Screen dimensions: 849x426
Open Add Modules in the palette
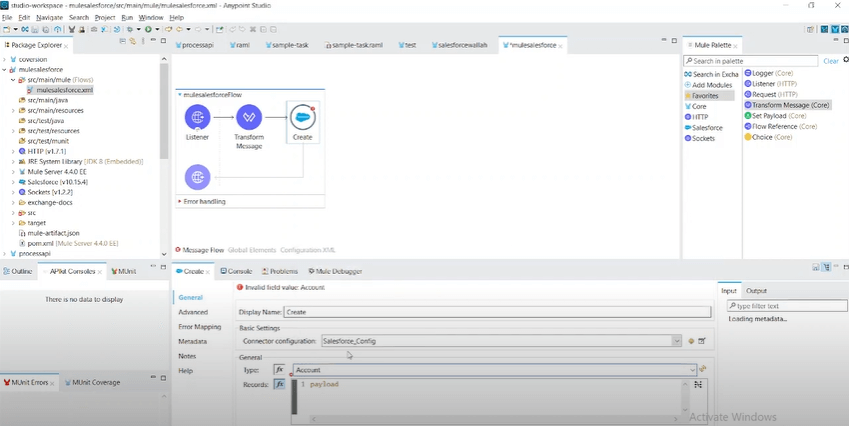(713, 85)
